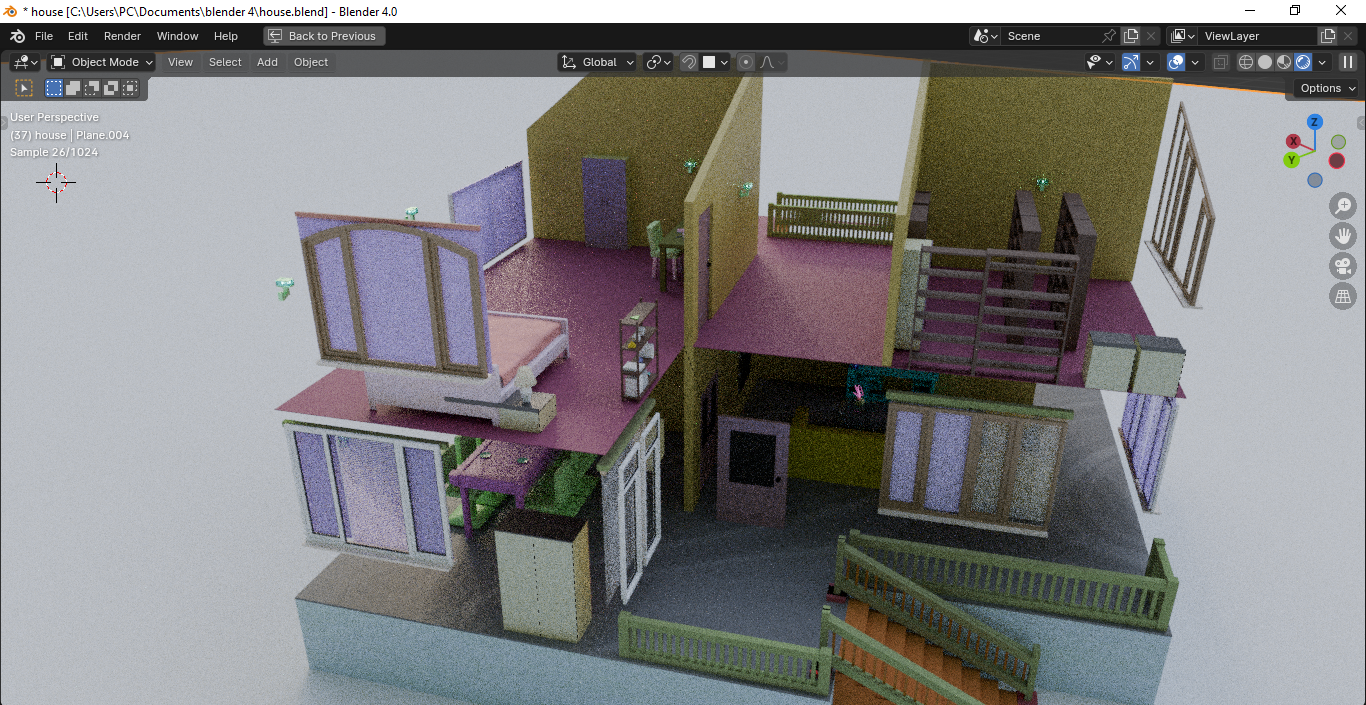The image size is (1366, 705).
Task: Open the File menu
Action: click(x=44, y=36)
